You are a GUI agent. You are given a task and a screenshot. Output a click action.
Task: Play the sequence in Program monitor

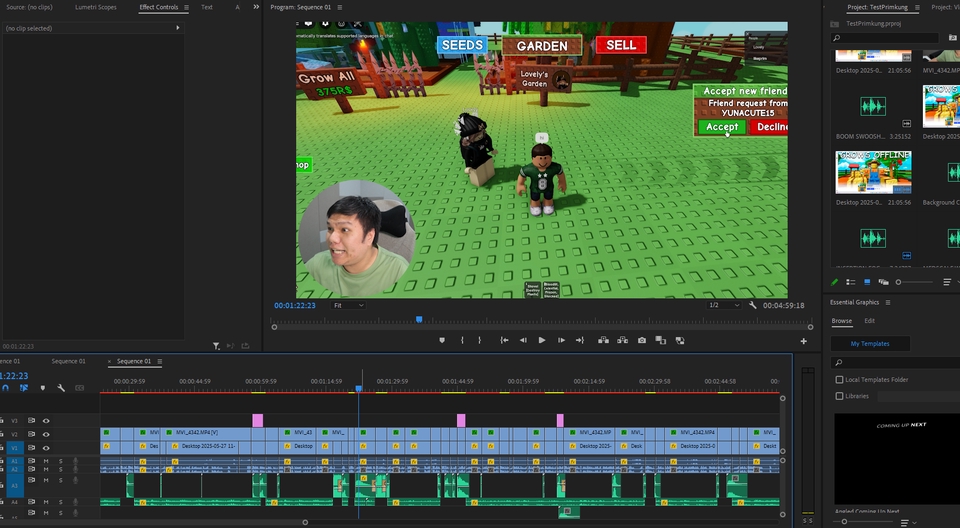point(542,341)
